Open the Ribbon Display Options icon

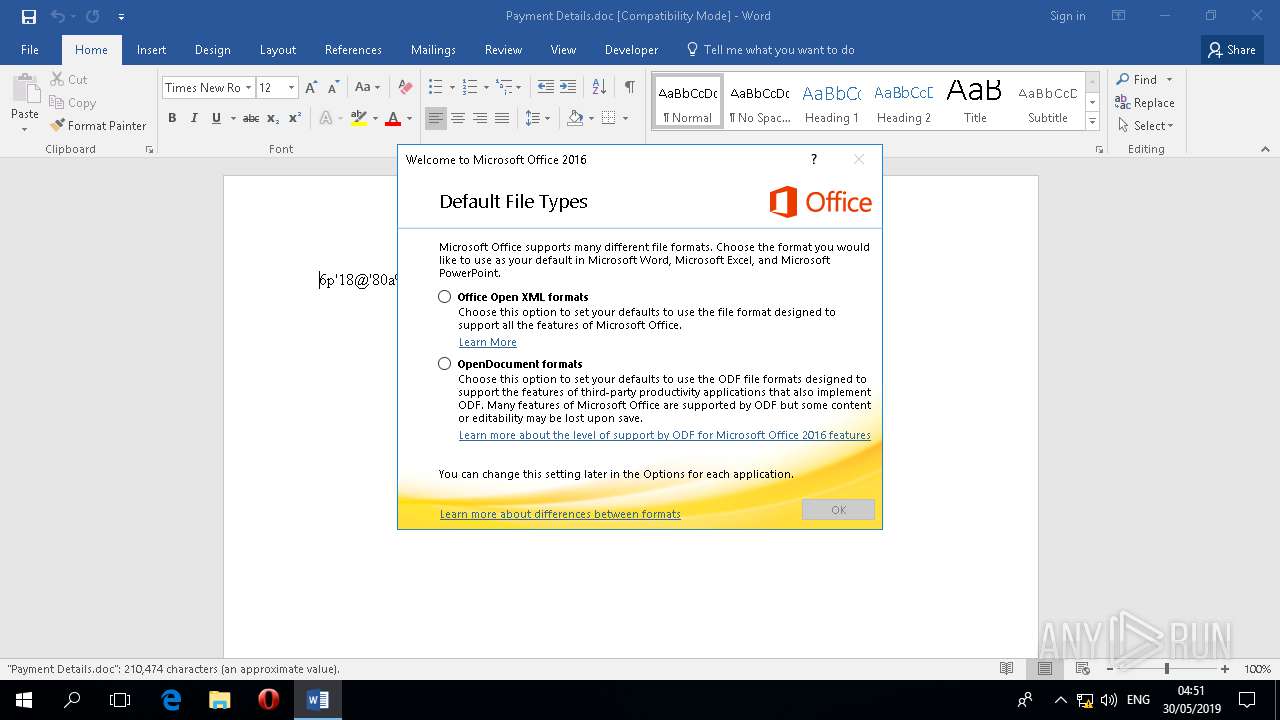[1119, 16]
